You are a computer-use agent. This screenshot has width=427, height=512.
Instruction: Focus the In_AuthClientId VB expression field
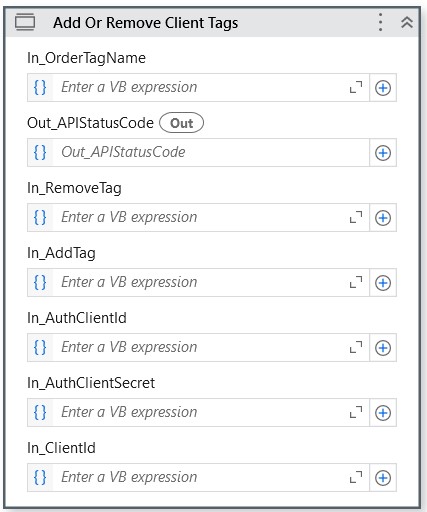click(x=198, y=348)
